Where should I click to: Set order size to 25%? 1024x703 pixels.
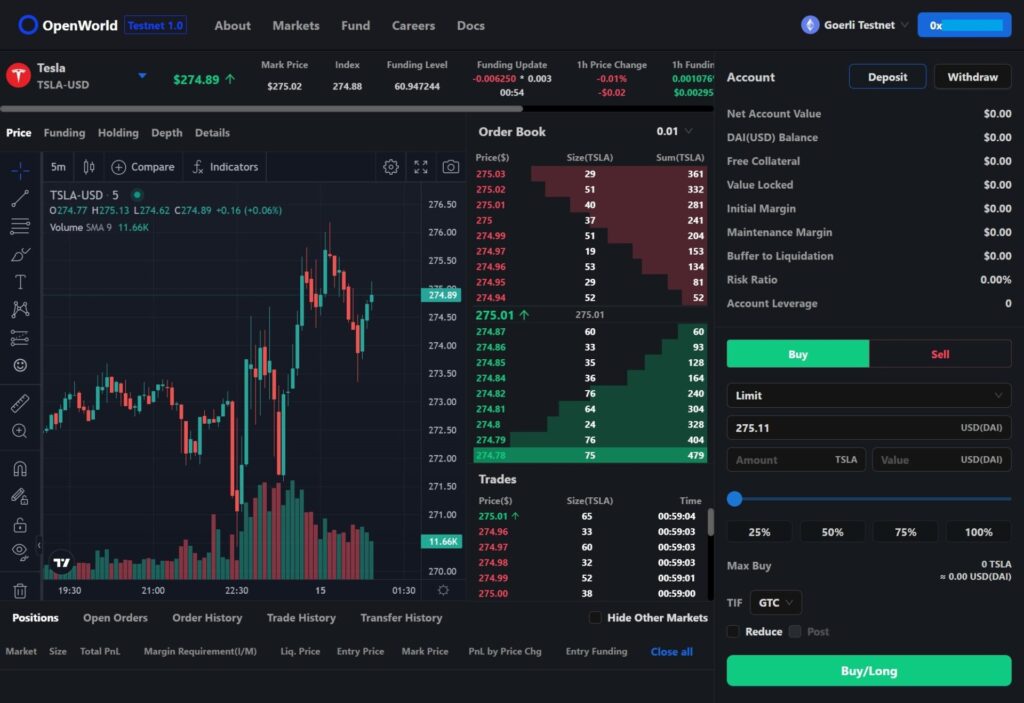tap(759, 532)
